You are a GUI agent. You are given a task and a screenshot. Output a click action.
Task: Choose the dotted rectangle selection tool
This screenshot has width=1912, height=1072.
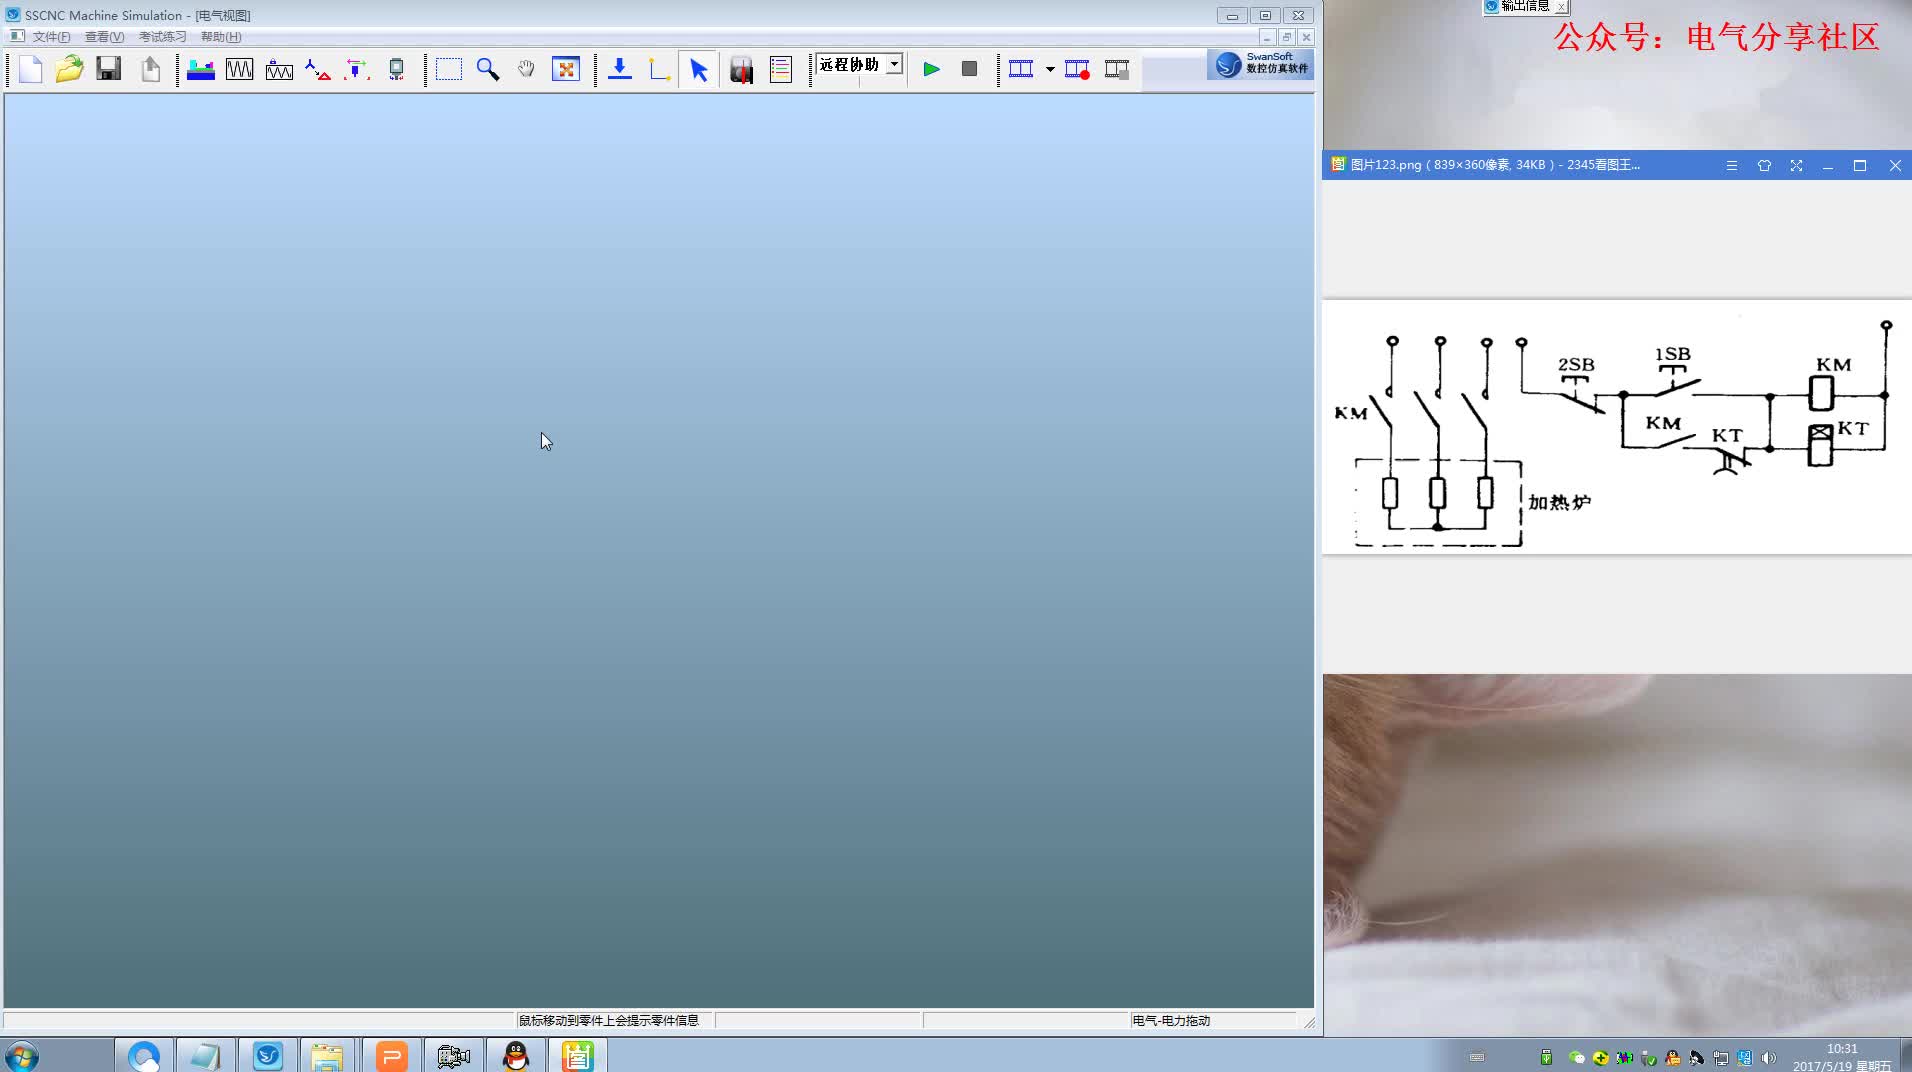(448, 69)
